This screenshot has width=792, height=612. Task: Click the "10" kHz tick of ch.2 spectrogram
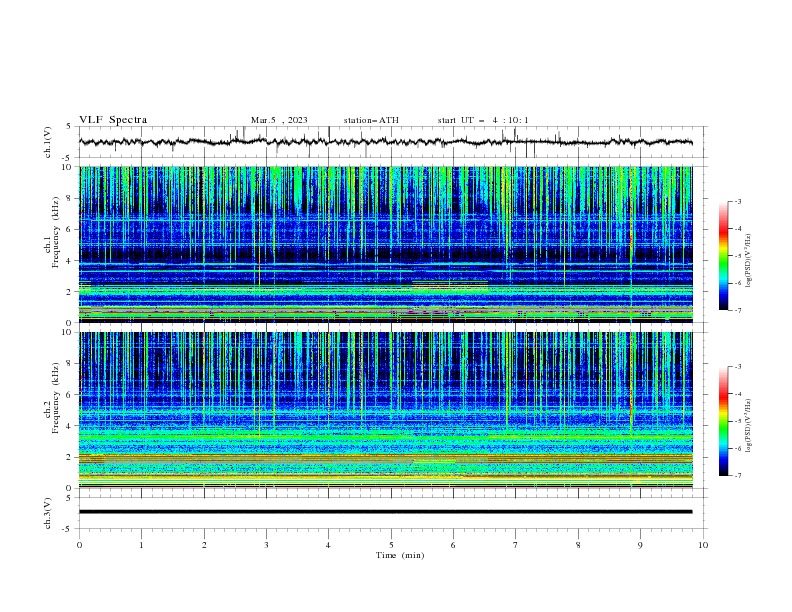[x=68, y=332]
